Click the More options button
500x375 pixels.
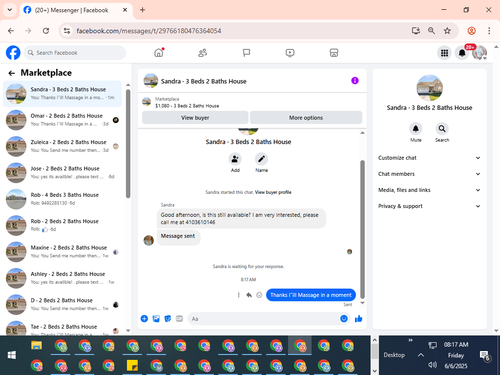coord(306,118)
